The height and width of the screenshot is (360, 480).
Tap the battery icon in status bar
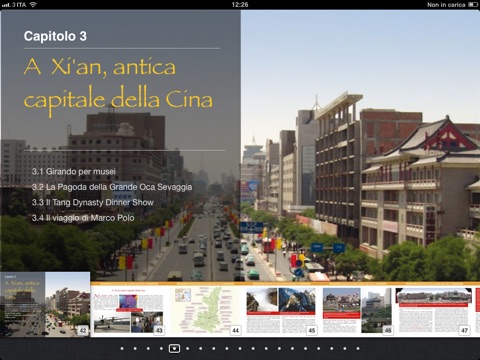tap(473, 5)
